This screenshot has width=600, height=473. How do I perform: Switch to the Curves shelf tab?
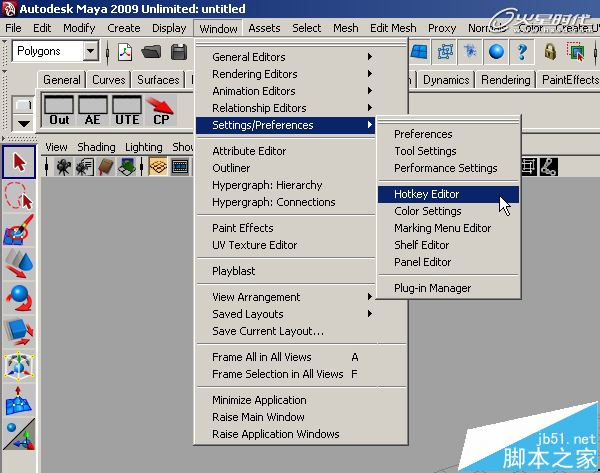coord(109,80)
